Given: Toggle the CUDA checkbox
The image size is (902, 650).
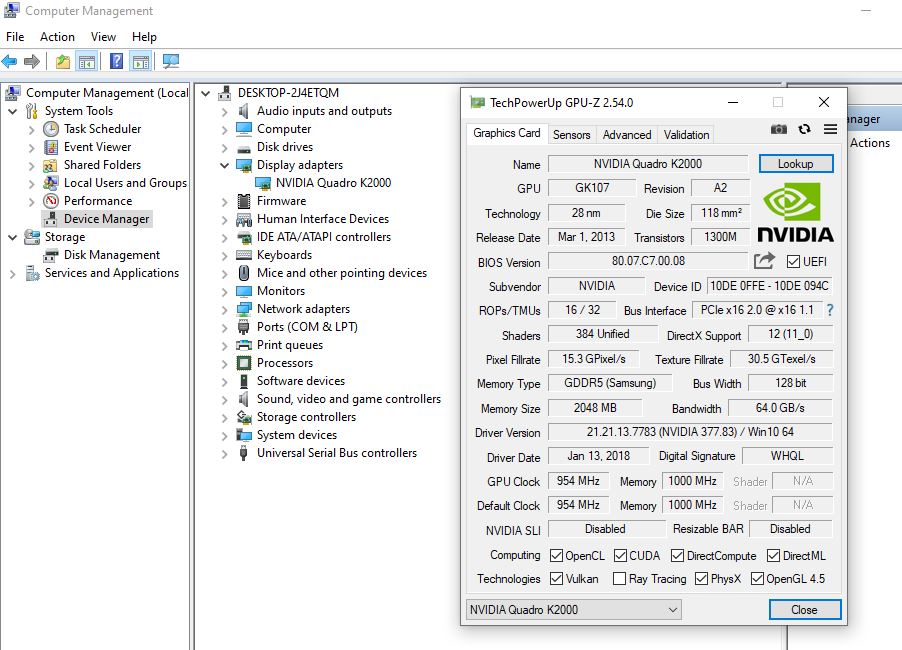Looking at the screenshot, I should 620,555.
